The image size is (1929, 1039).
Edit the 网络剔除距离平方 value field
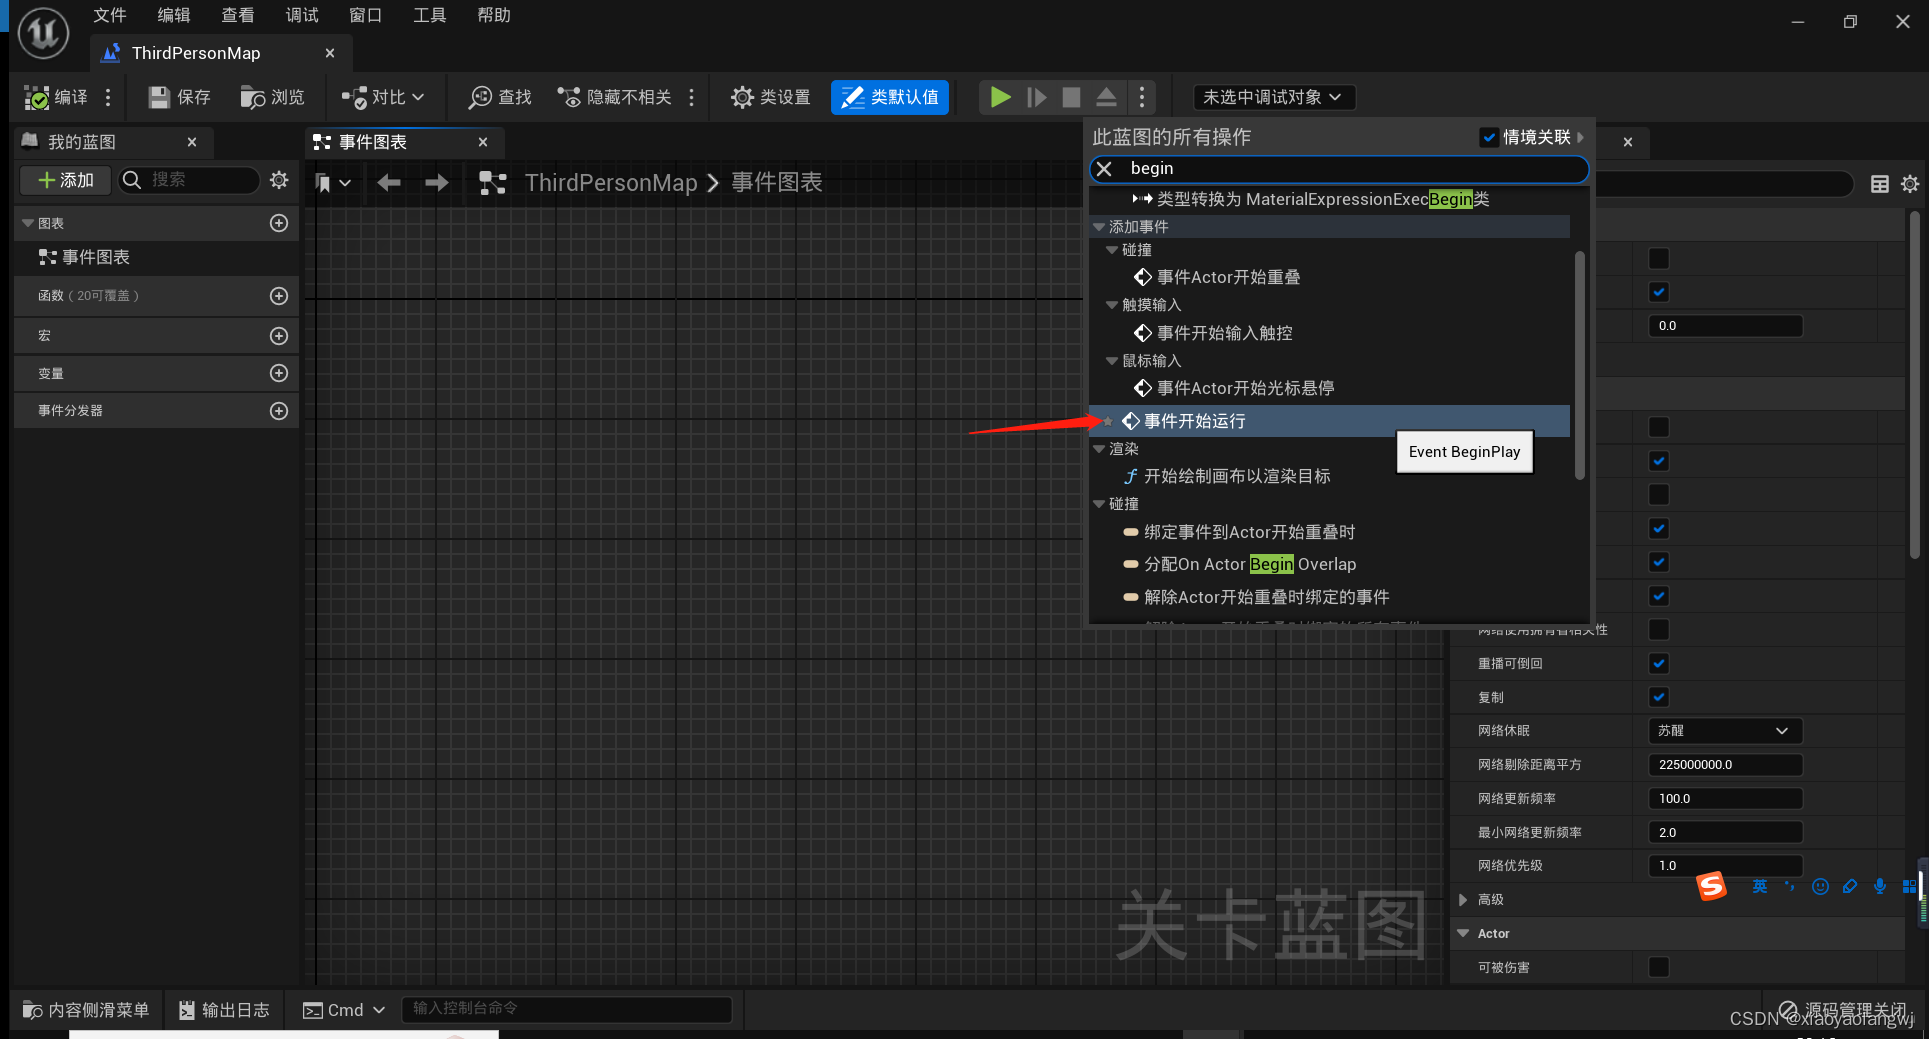click(1725, 765)
